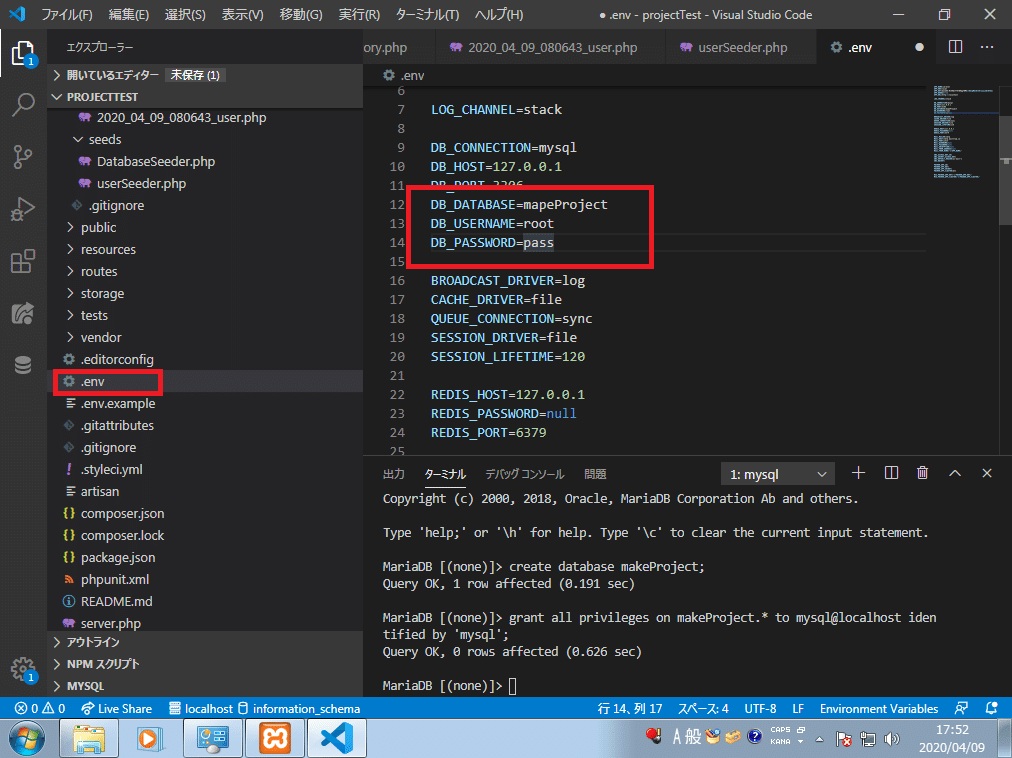Click the editor vertical scrollbar
This screenshot has width=1012, height=758.
[1005, 170]
